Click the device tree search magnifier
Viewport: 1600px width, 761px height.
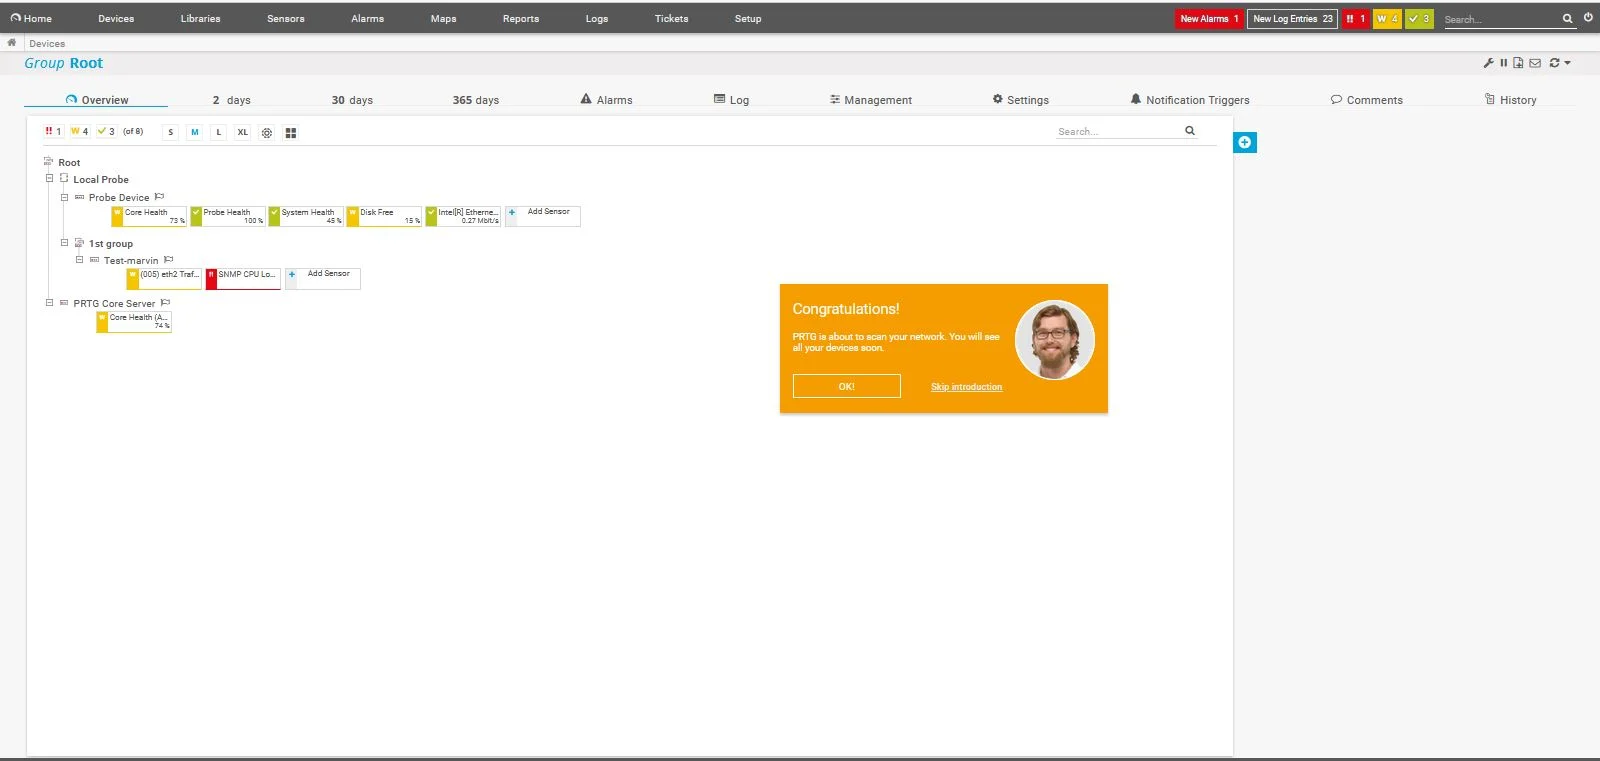coord(1190,131)
